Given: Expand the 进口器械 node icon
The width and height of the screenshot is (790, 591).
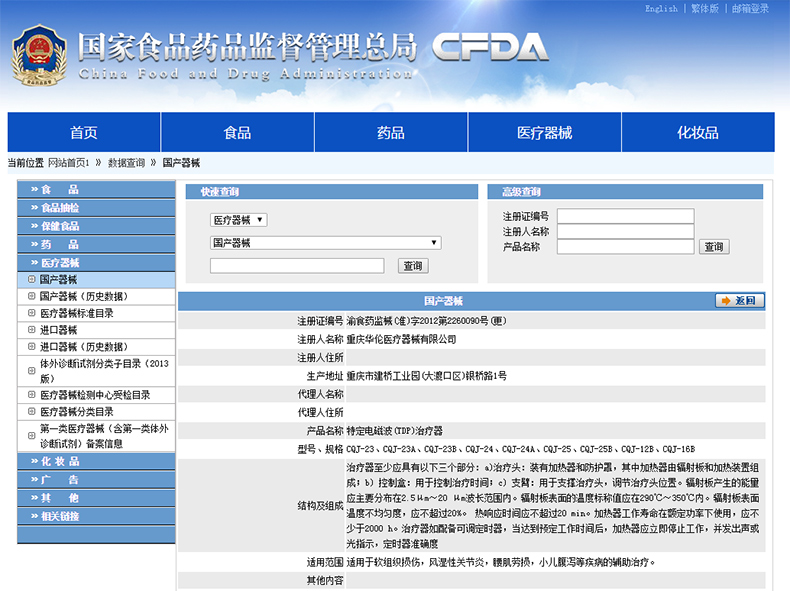Looking at the screenshot, I should click(32, 330).
